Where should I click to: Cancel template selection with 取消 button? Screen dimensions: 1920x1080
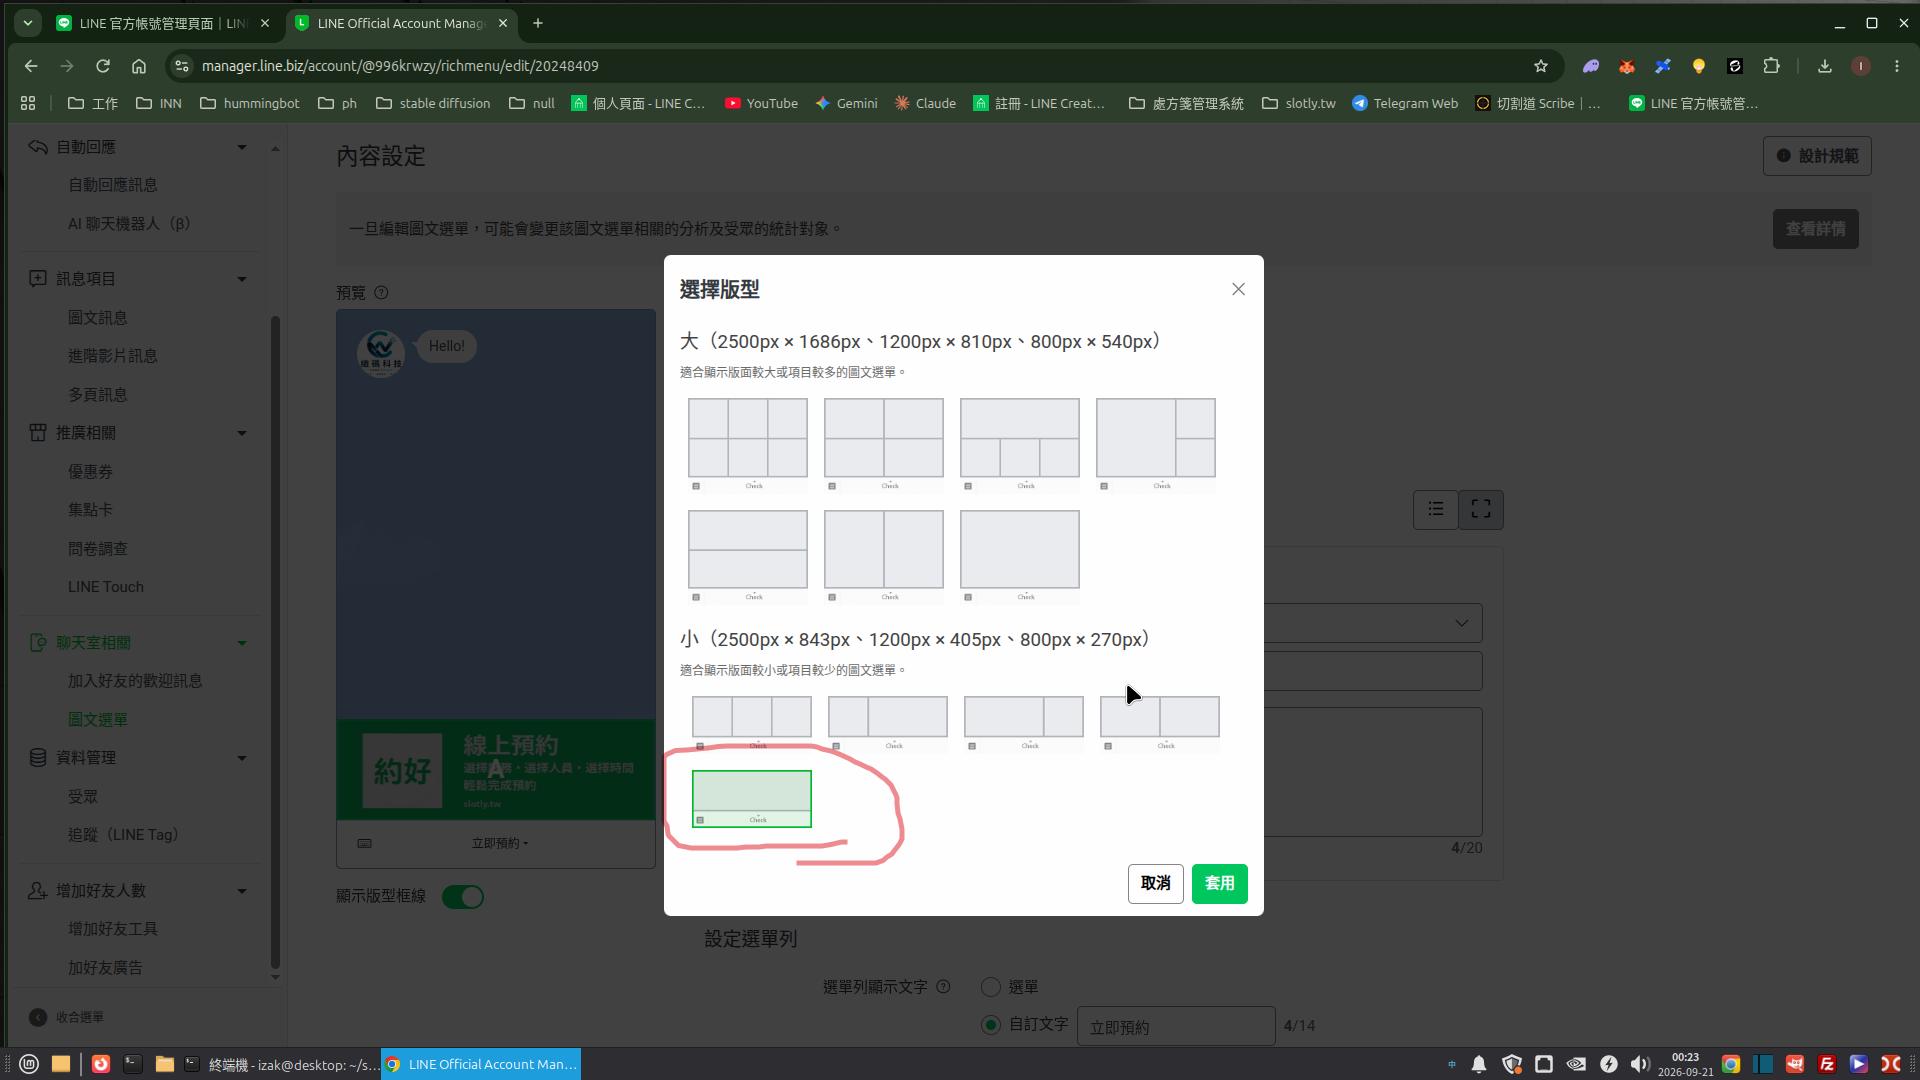(x=1155, y=884)
